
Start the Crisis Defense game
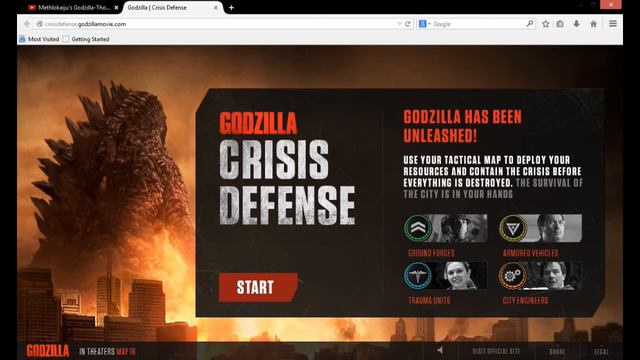[258, 287]
